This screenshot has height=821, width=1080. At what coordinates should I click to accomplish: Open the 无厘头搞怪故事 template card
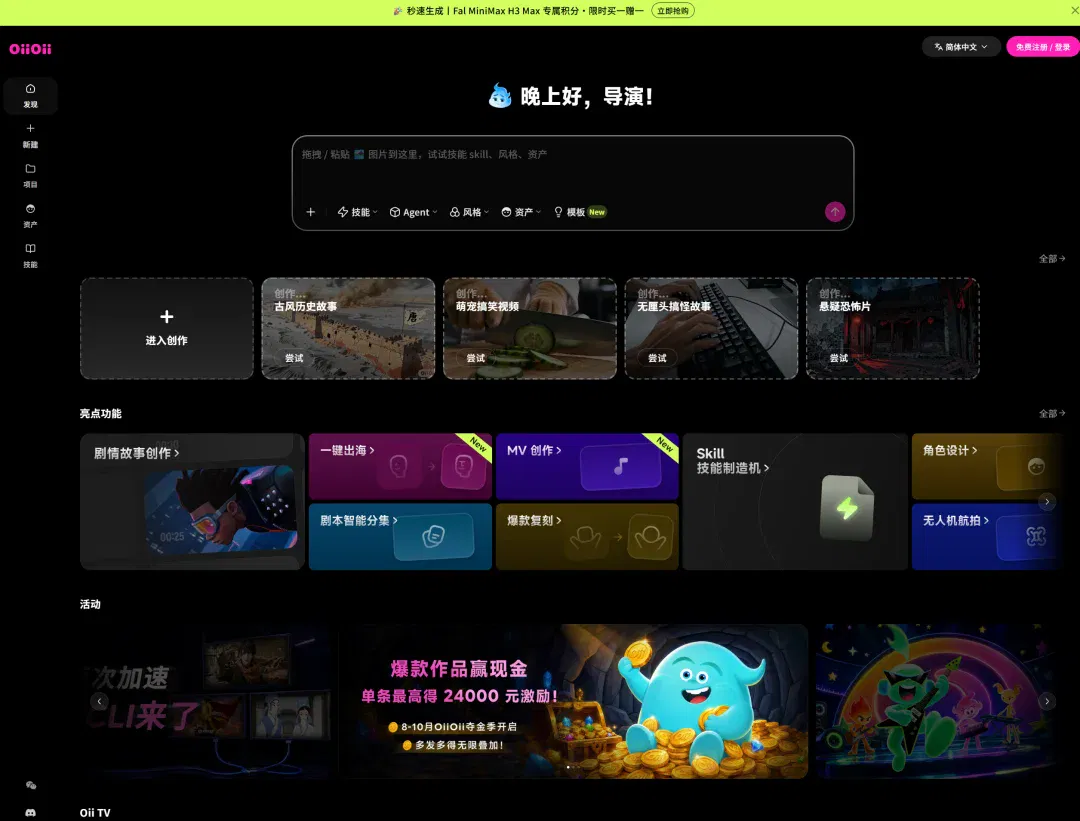pos(711,329)
